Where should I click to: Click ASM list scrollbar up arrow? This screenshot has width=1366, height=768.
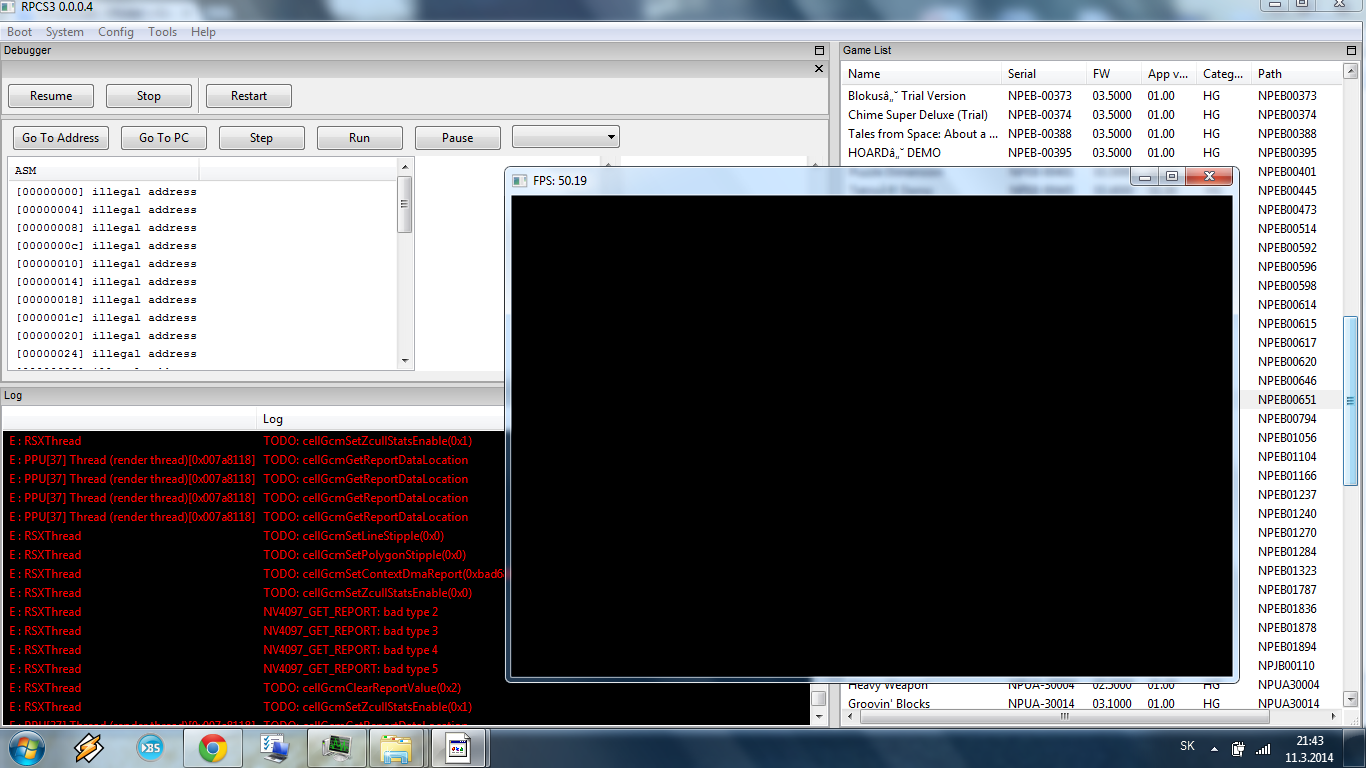(405, 167)
